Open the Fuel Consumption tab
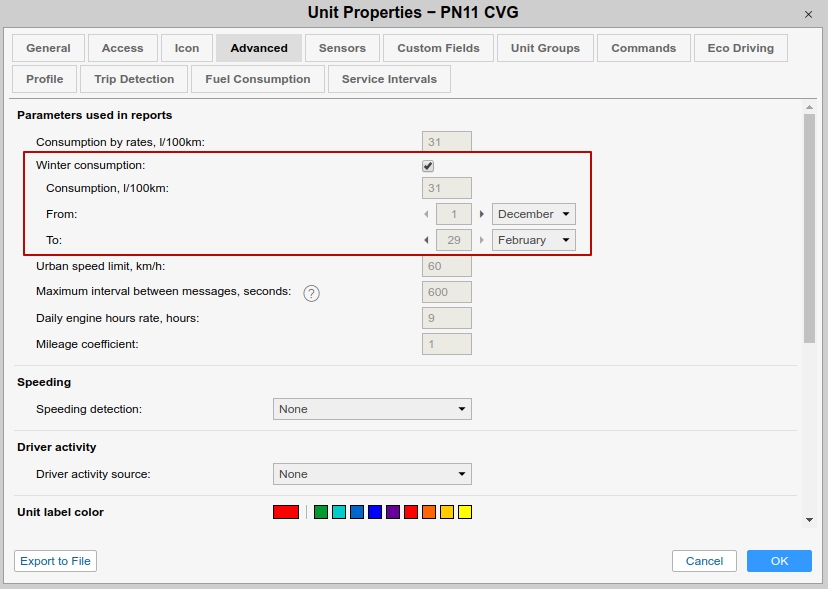The width and height of the screenshot is (828, 589). click(x=258, y=79)
